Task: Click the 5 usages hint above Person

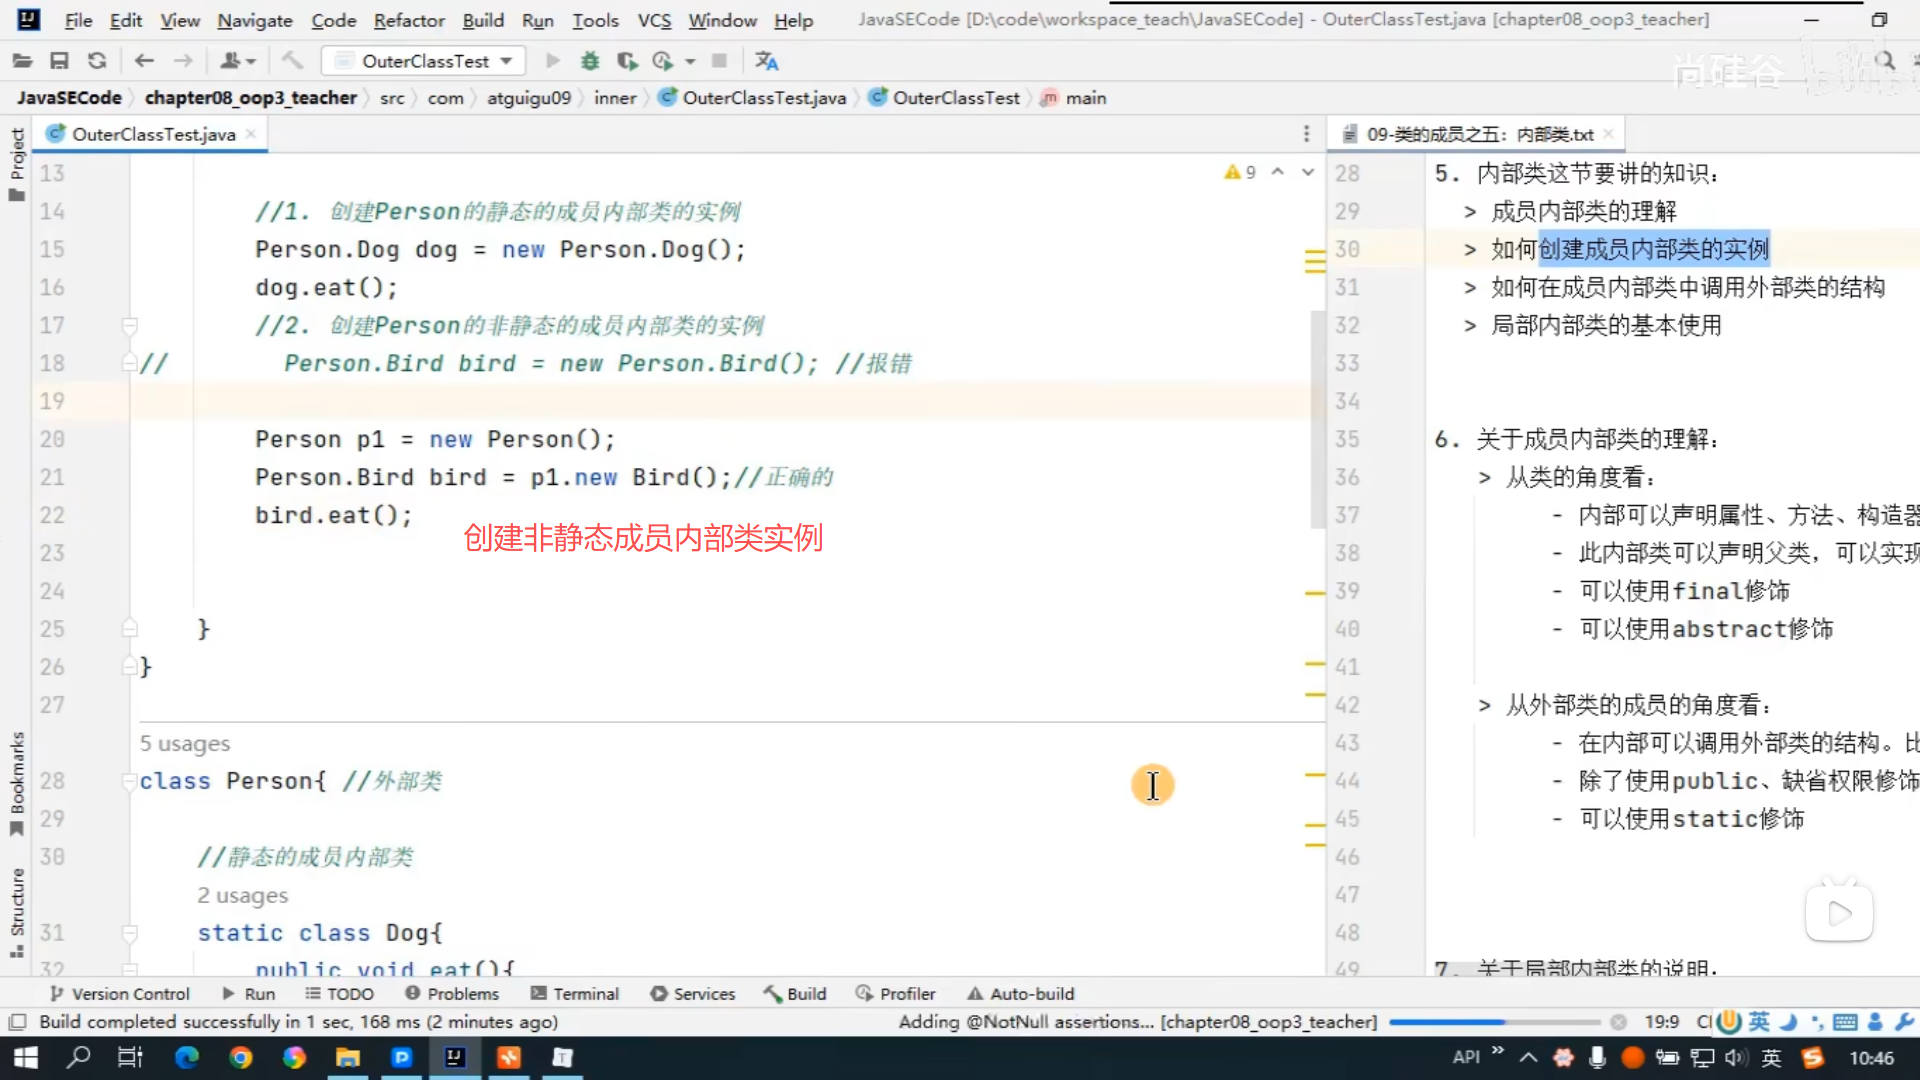Action: tap(185, 743)
